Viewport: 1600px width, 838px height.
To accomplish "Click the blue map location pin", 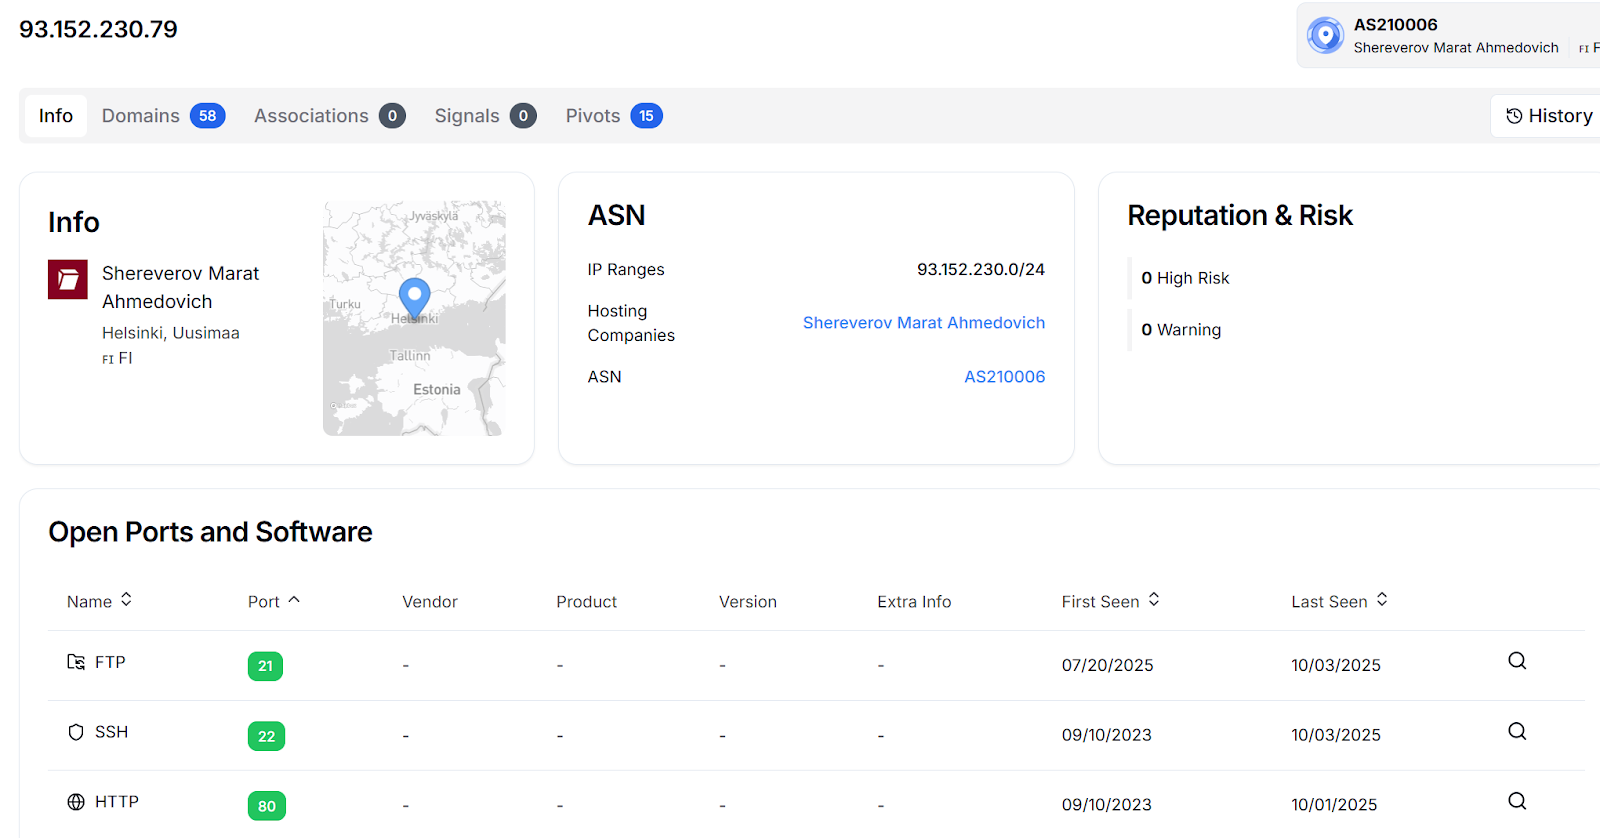I will [414, 297].
